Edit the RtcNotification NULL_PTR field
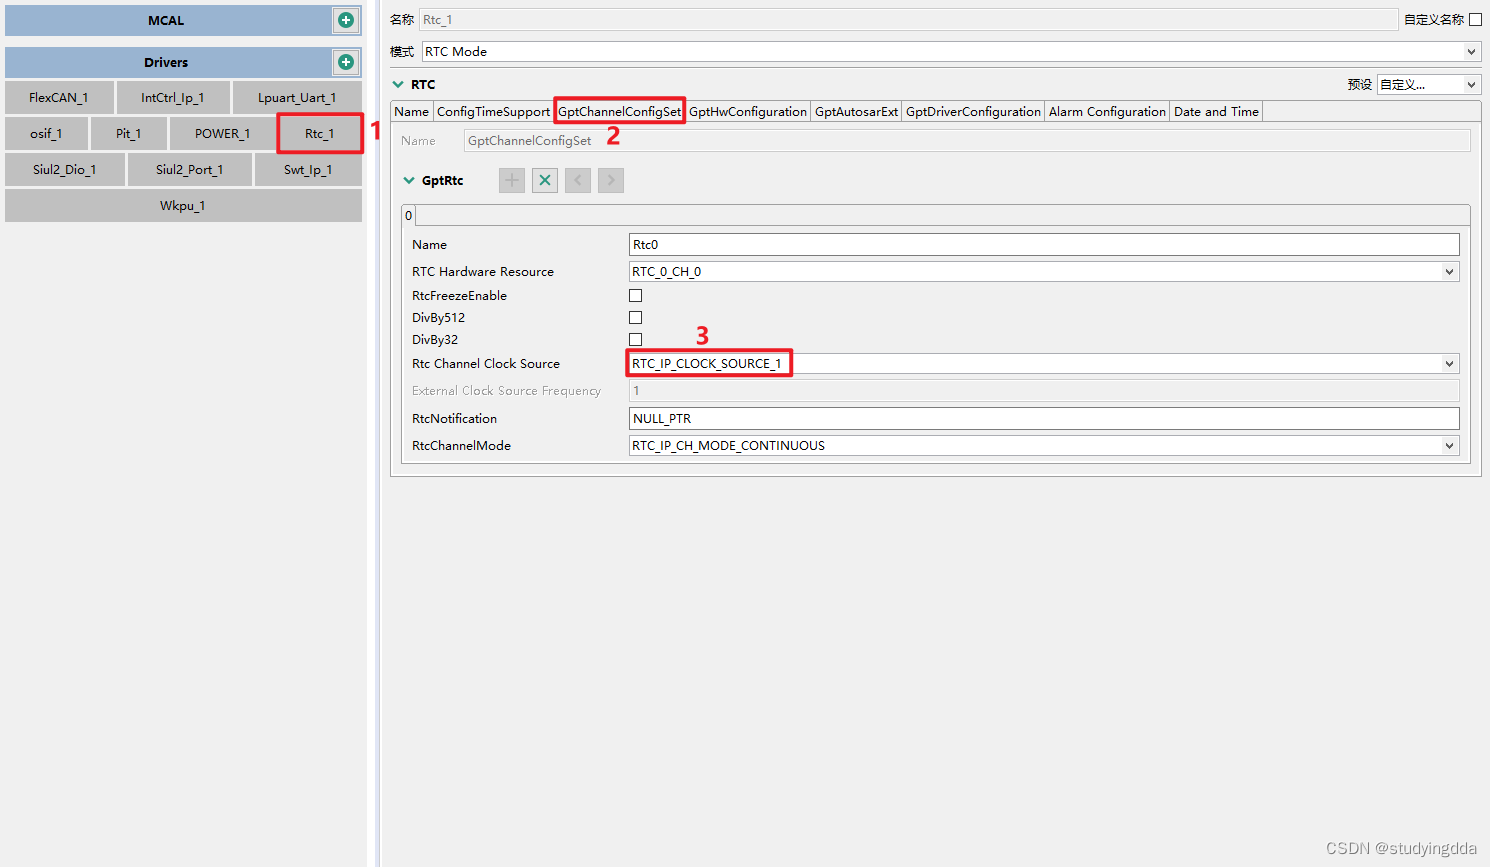Image resolution: width=1492 pixels, height=867 pixels. 1044,419
